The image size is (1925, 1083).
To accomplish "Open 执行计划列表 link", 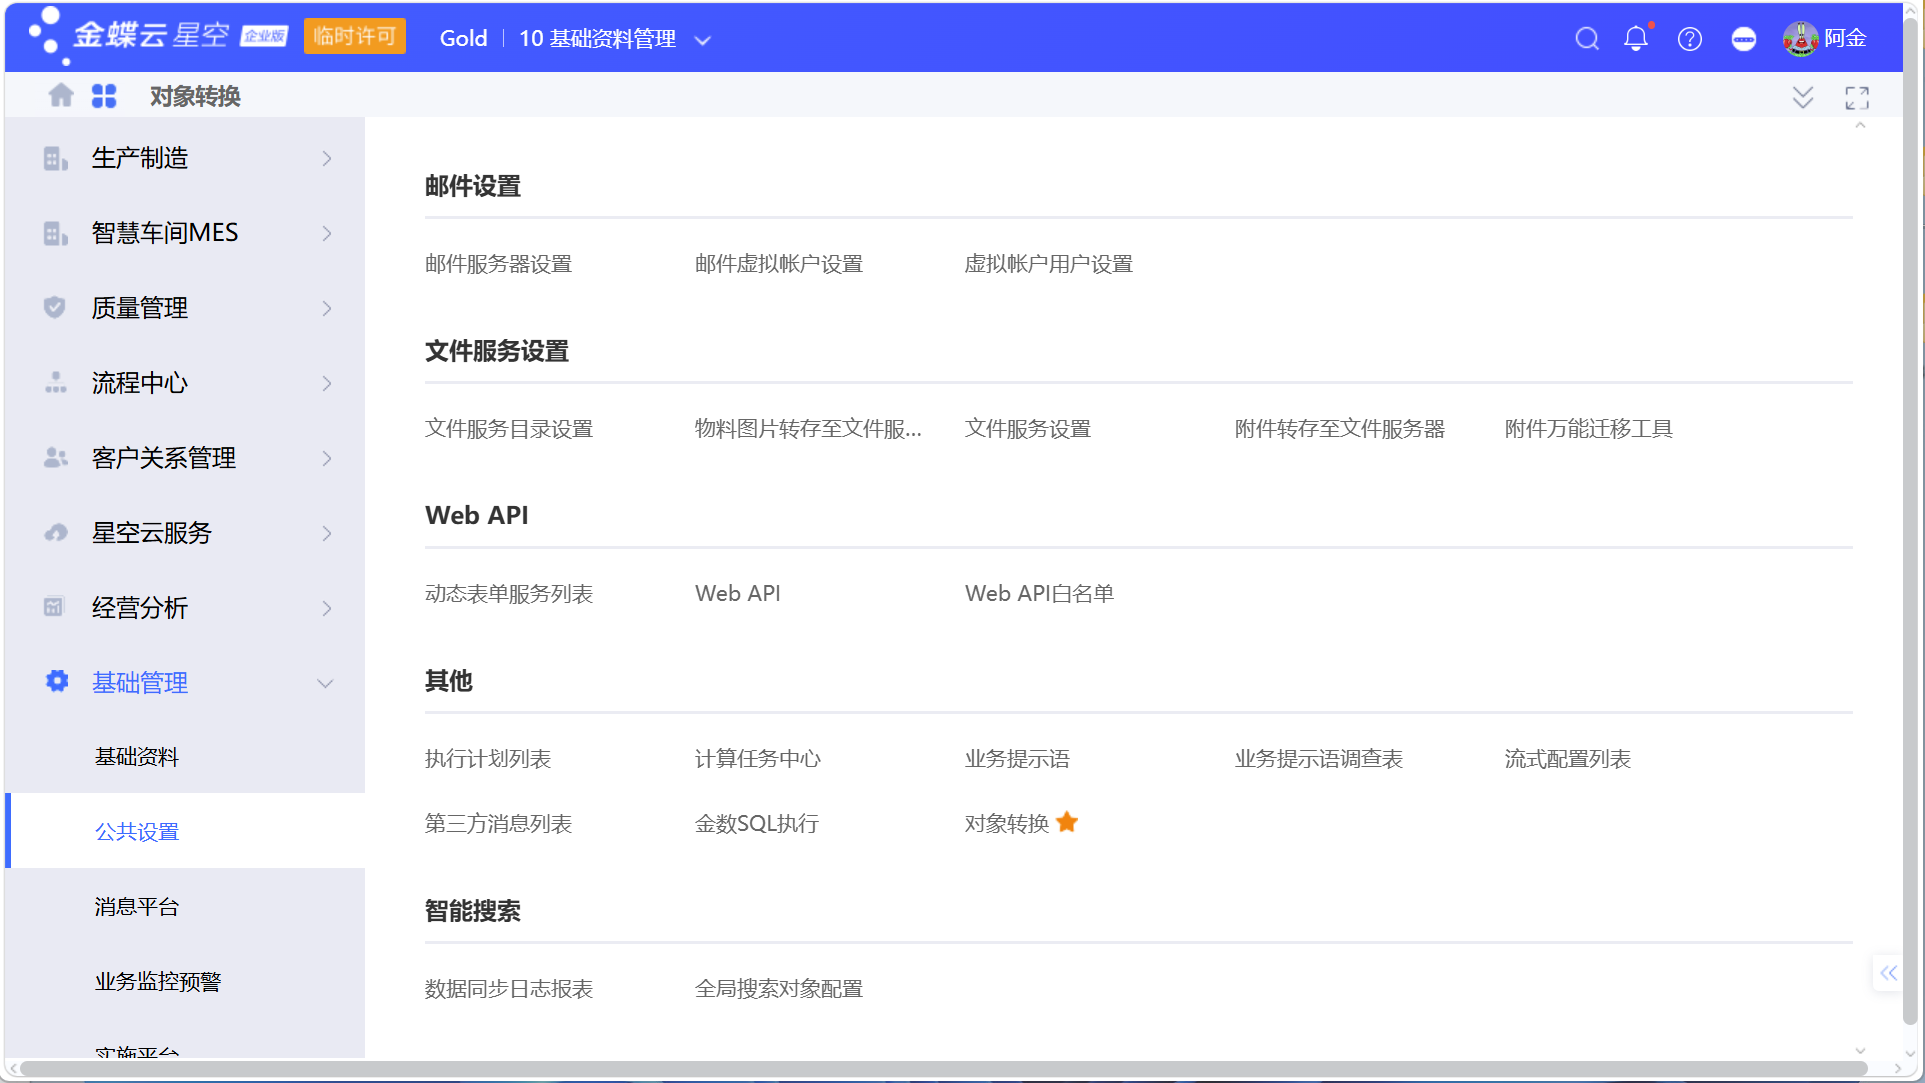I will click(x=488, y=759).
